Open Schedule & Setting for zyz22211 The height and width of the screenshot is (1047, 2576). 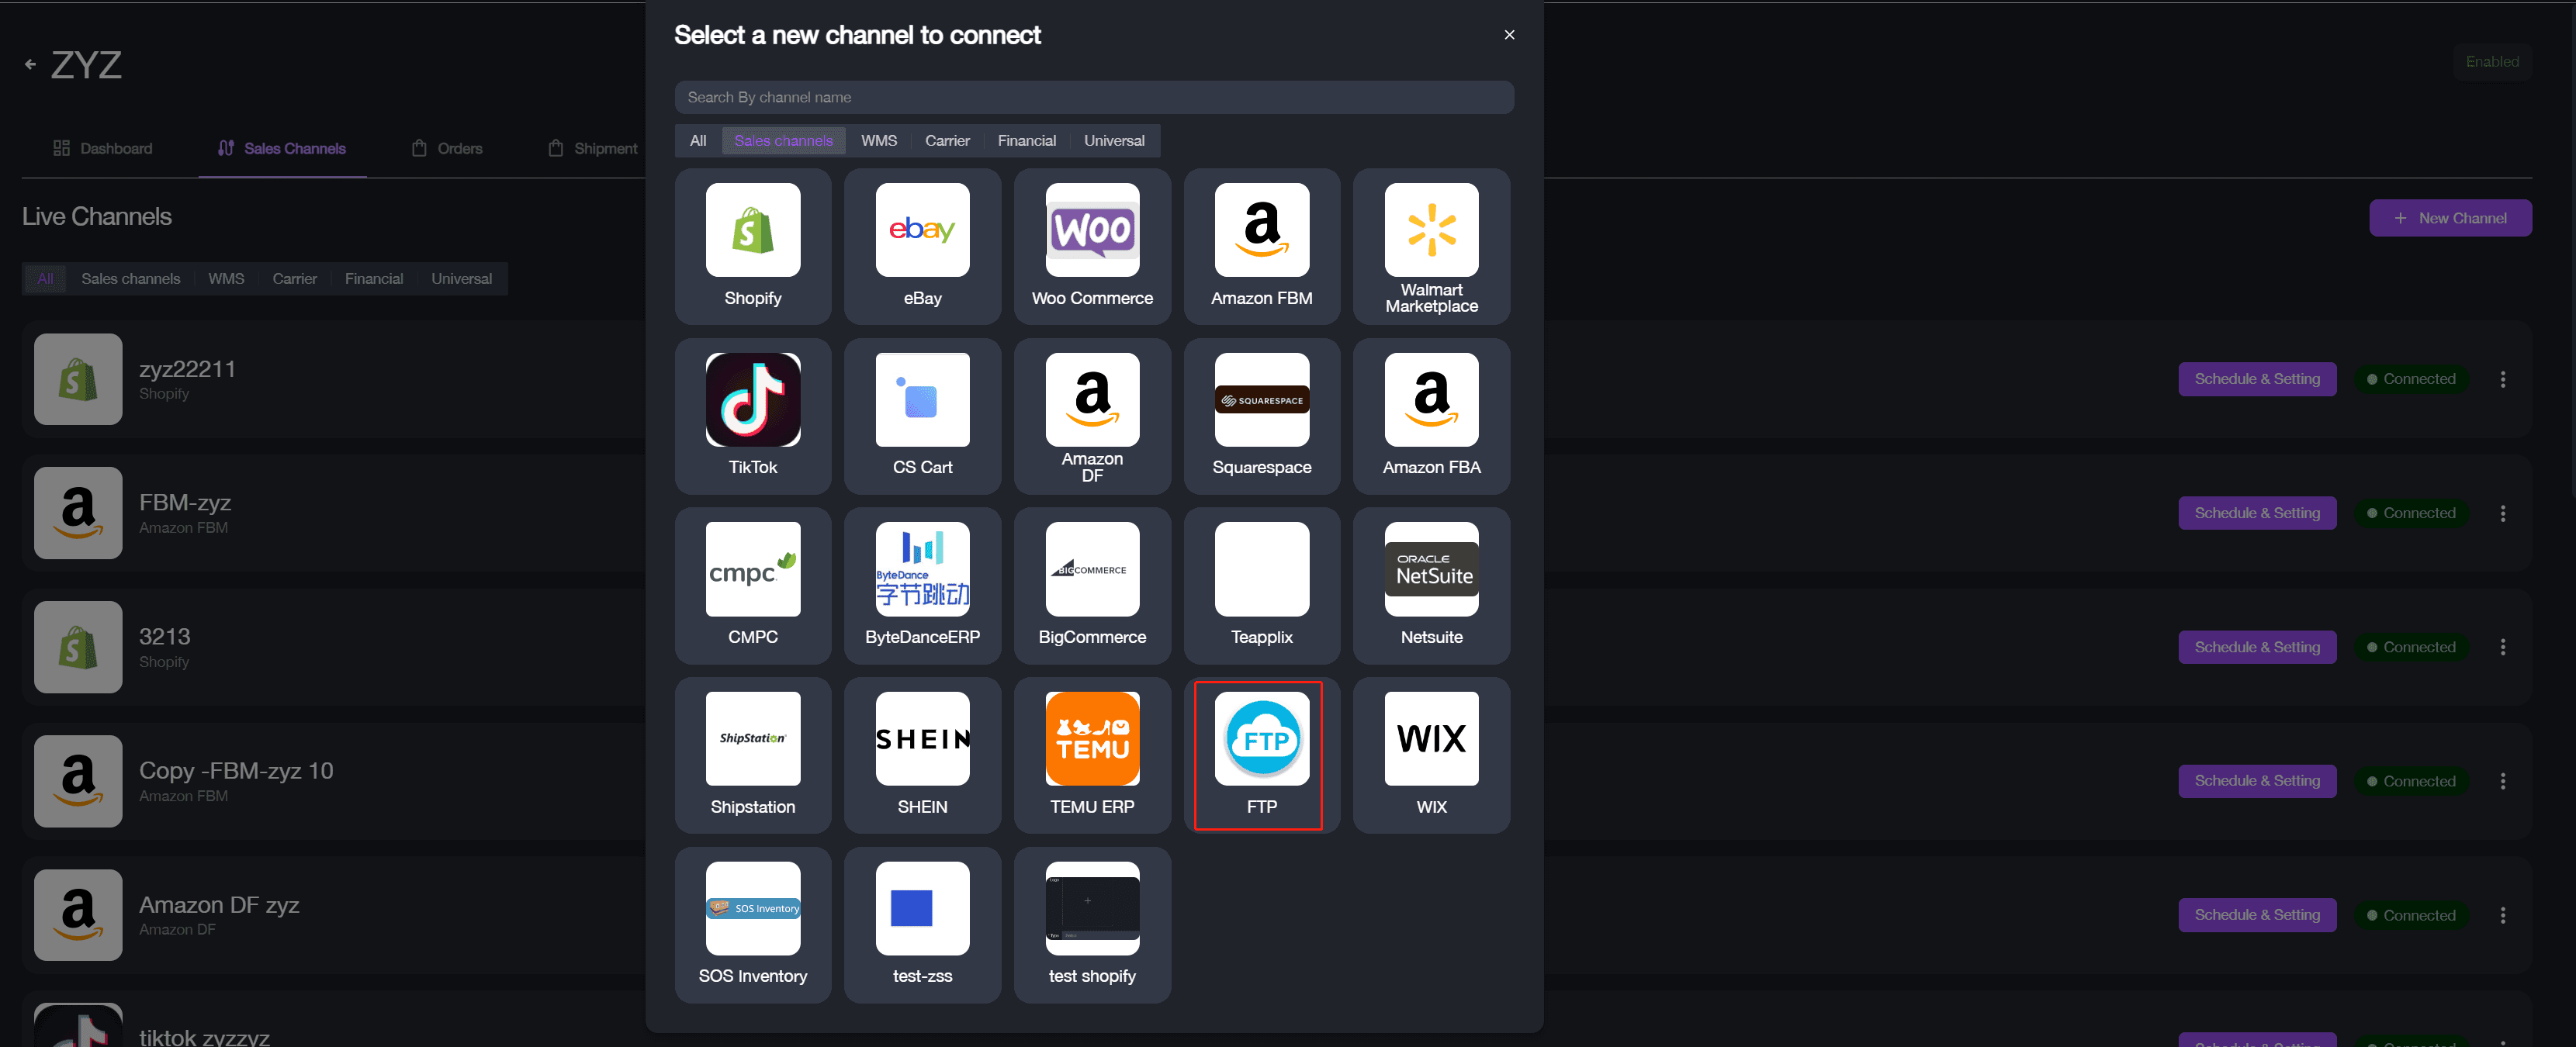coord(2257,379)
